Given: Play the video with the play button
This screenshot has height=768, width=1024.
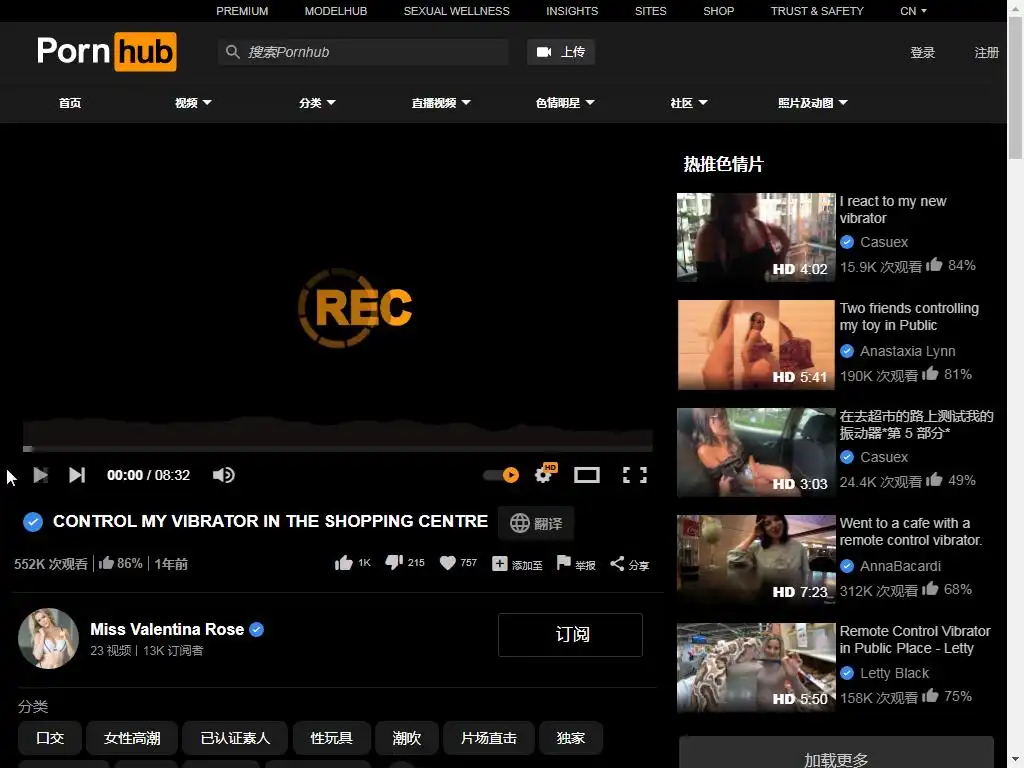Looking at the screenshot, I should click(40, 475).
